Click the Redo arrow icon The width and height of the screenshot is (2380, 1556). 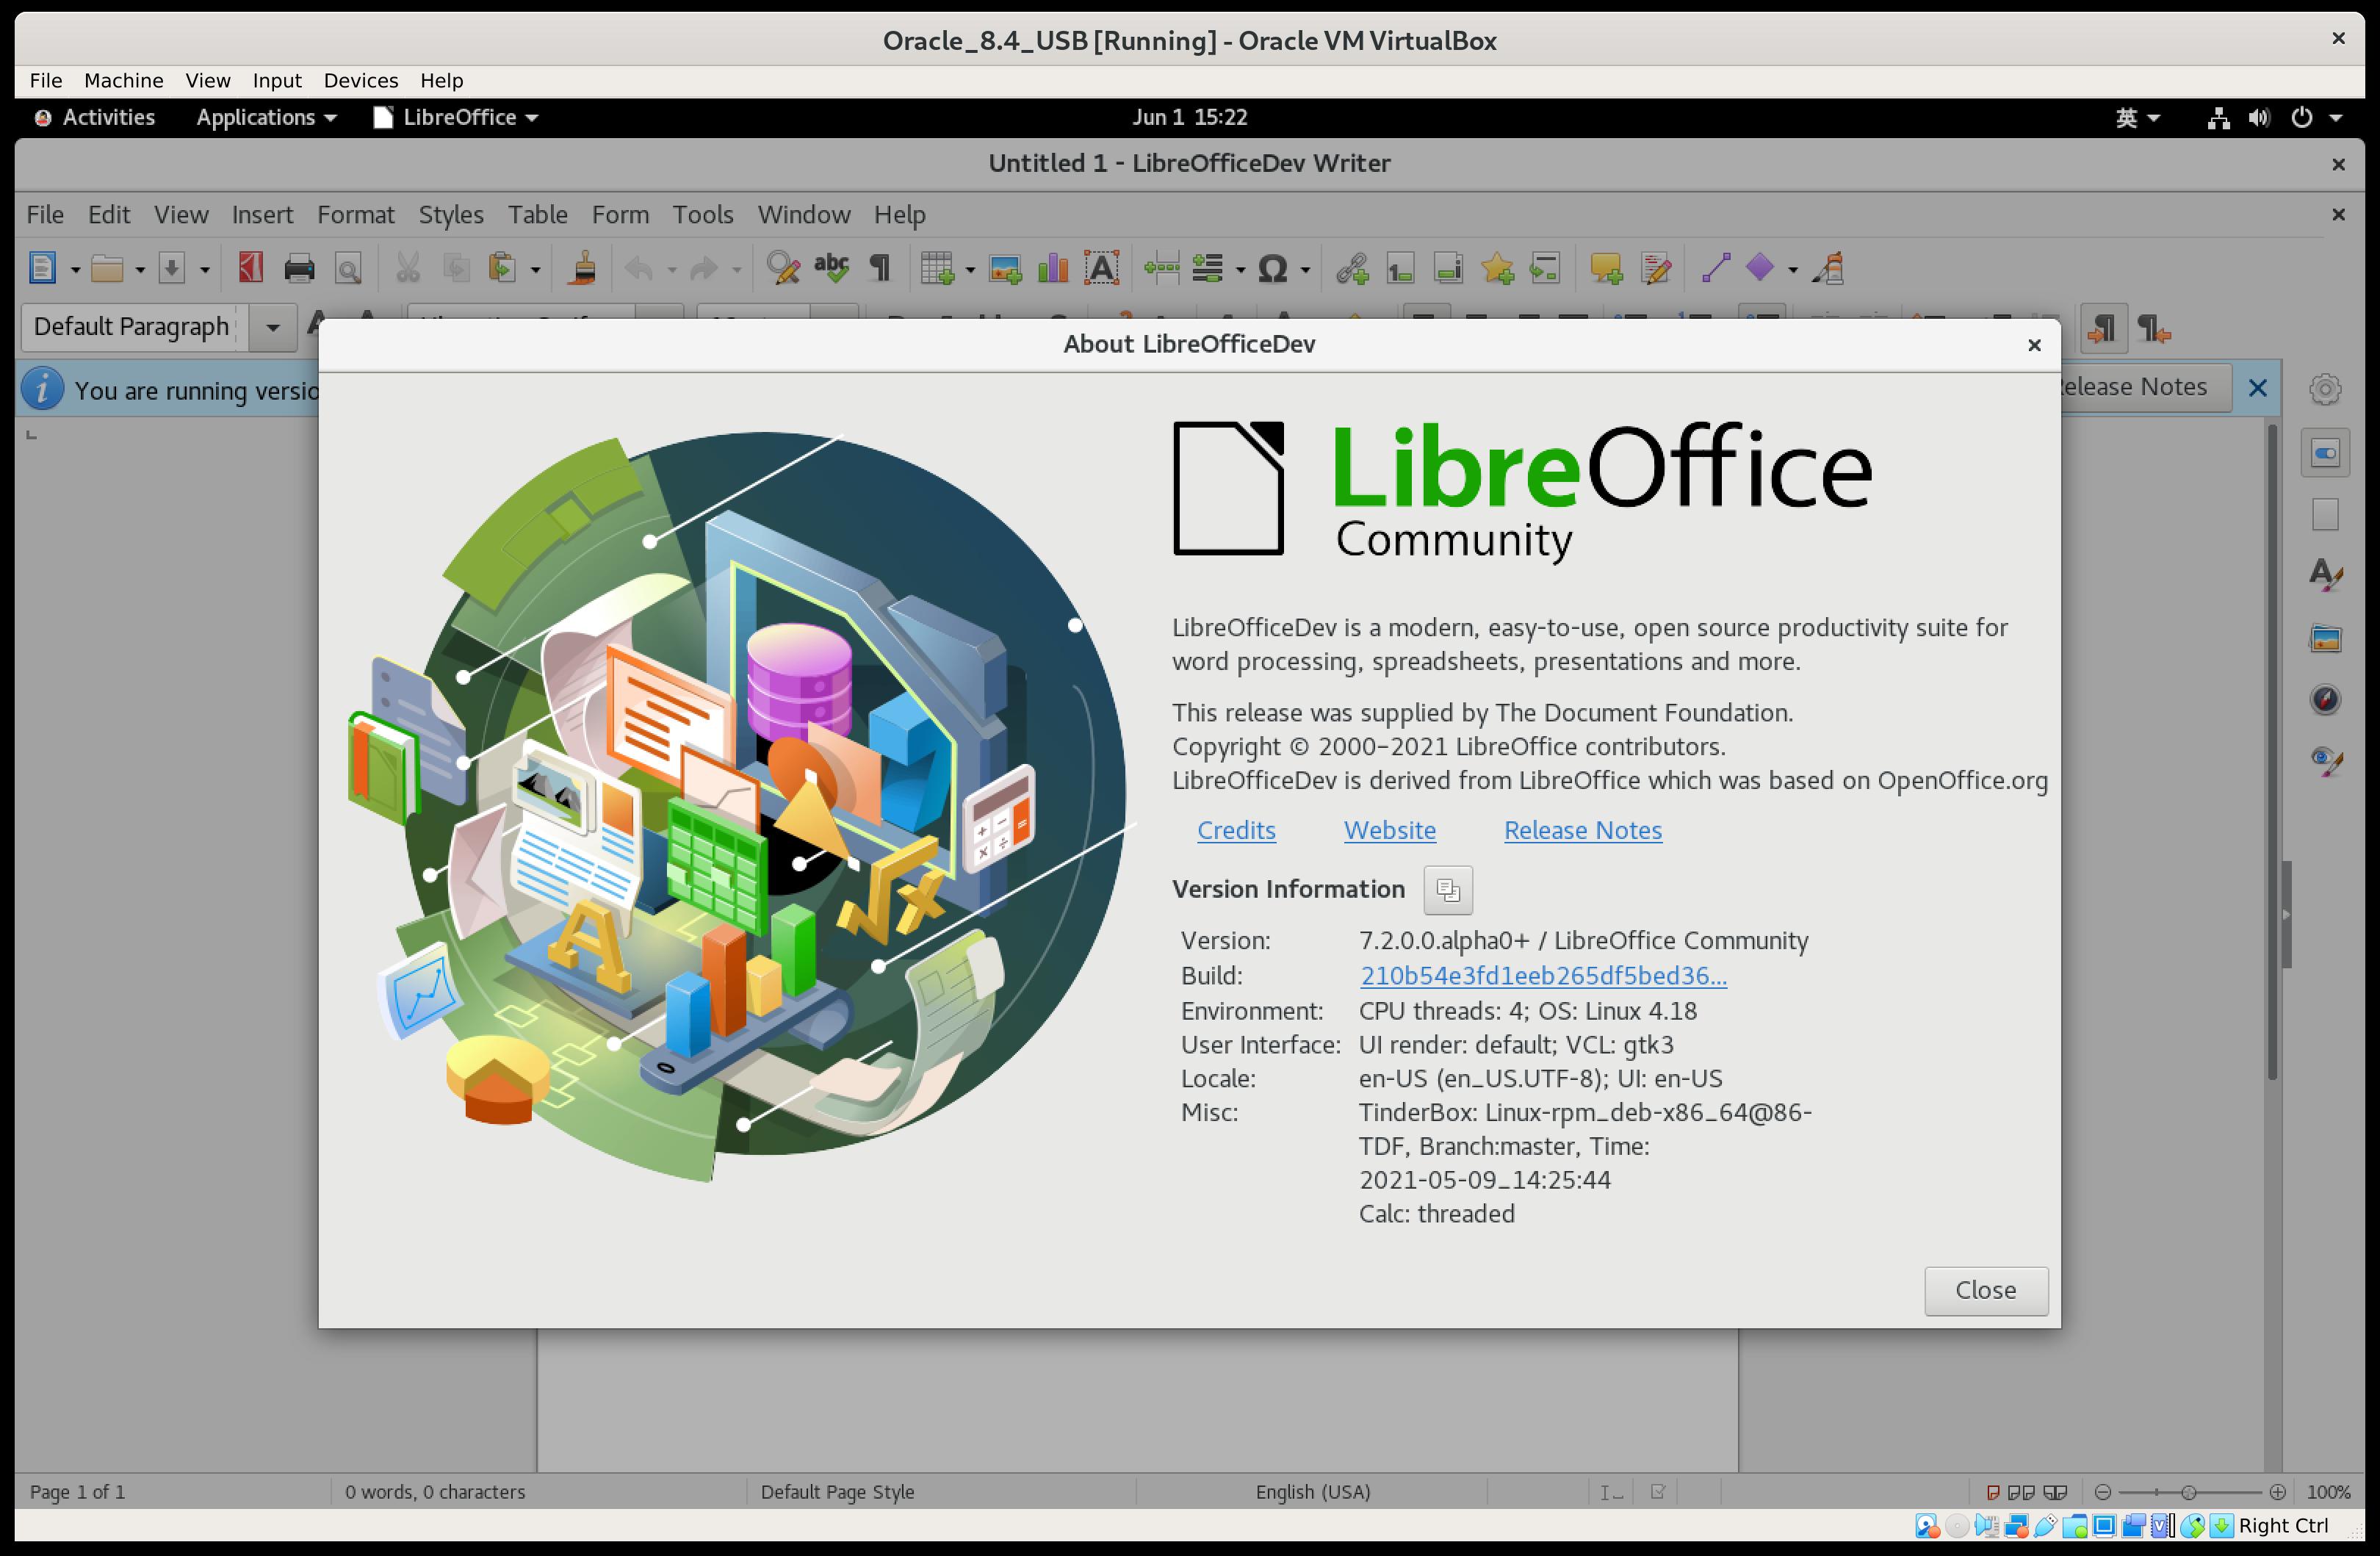tap(704, 268)
